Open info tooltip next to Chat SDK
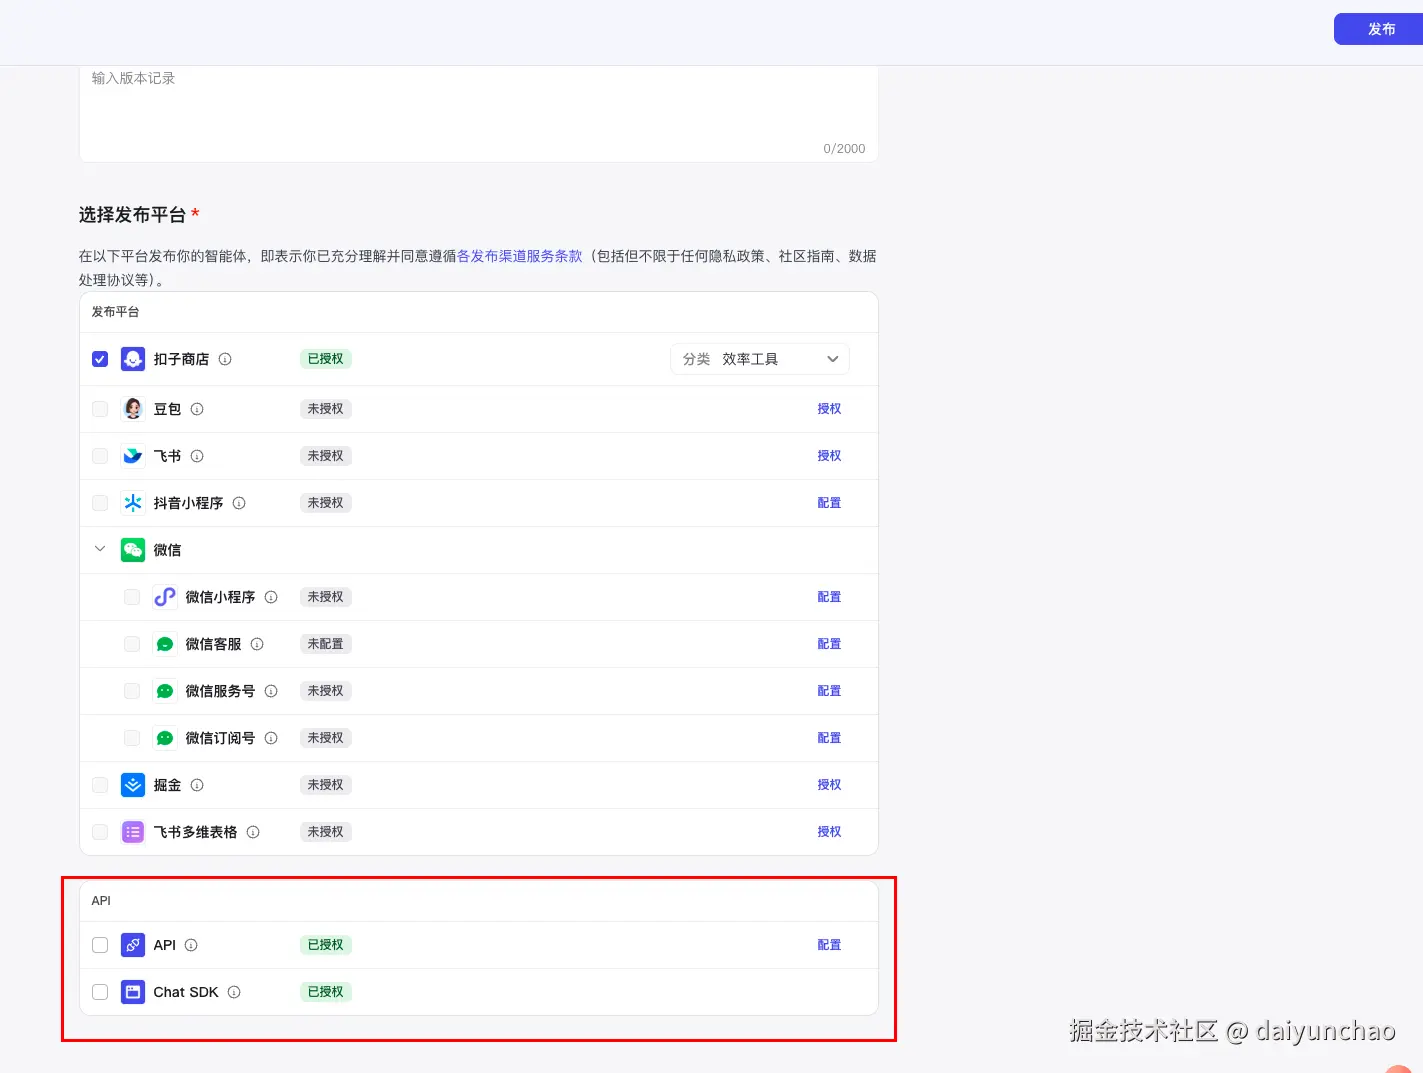The width and height of the screenshot is (1423, 1073). click(x=234, y=992)
